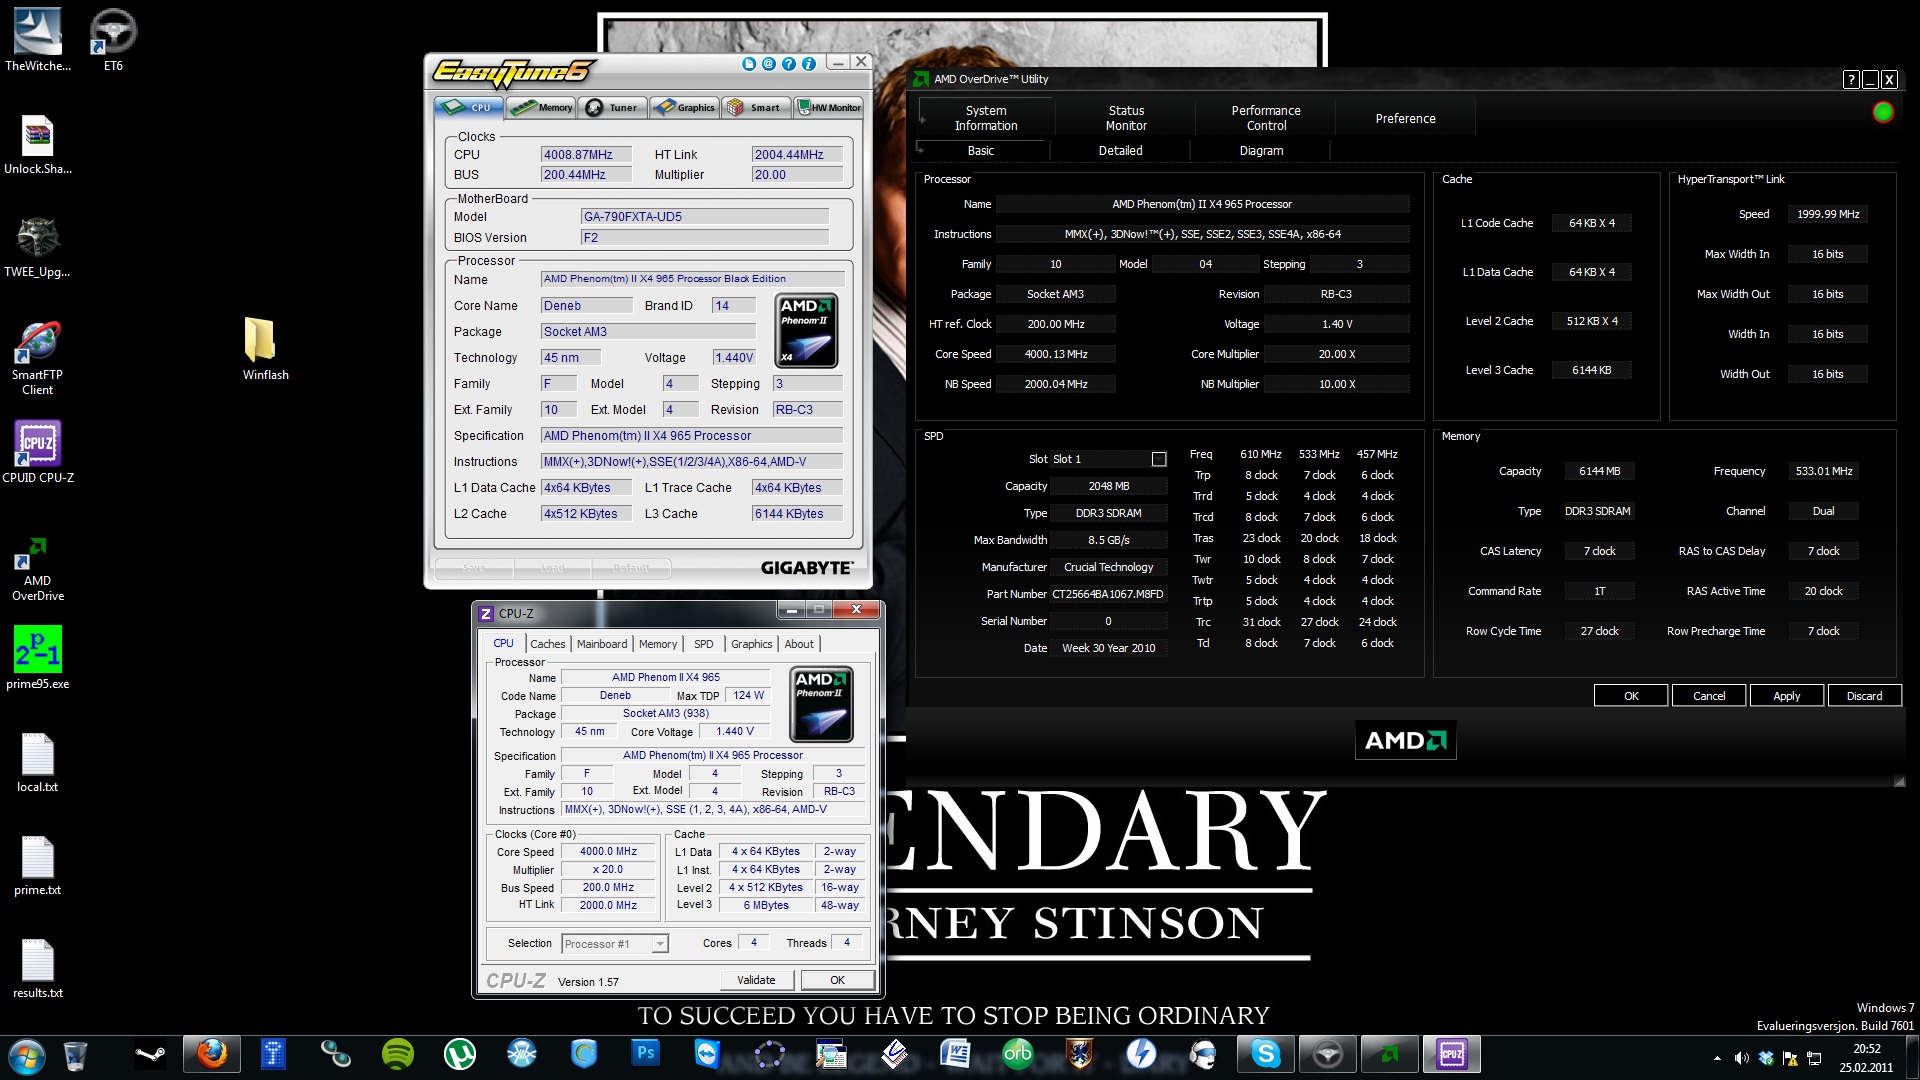The height and width of the screenshot is (1080, 1920).
Task: Open System Information menu in AMD OverDrive
Action: [x=986, y=118]
